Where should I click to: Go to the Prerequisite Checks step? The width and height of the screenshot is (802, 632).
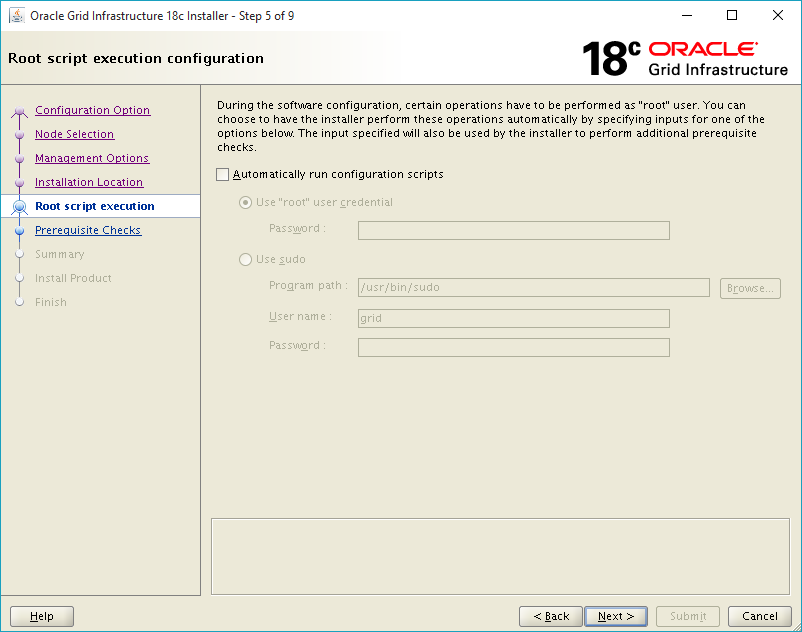[88, 230]
